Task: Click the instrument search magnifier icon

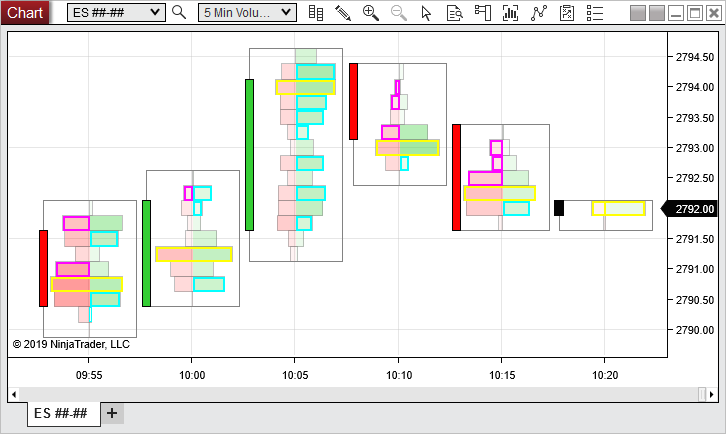Action: [x=179, y=13]
